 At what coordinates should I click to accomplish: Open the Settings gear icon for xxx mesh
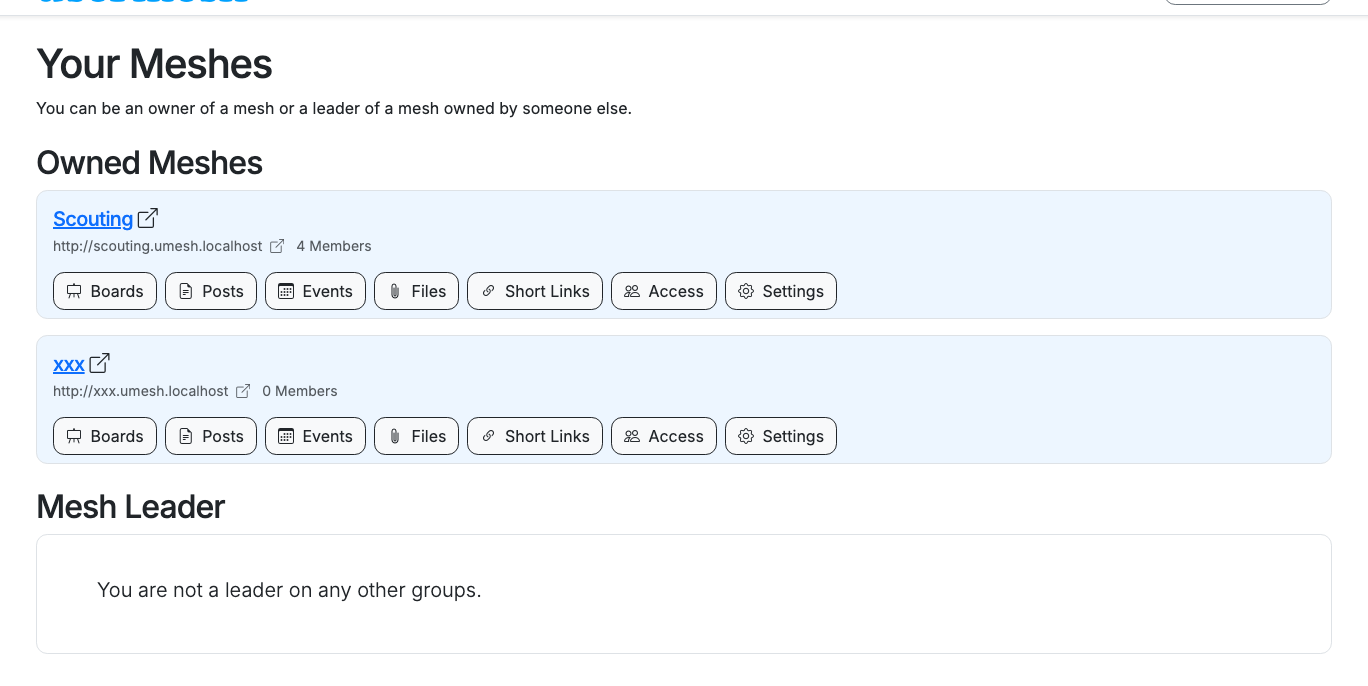point(746,436)
